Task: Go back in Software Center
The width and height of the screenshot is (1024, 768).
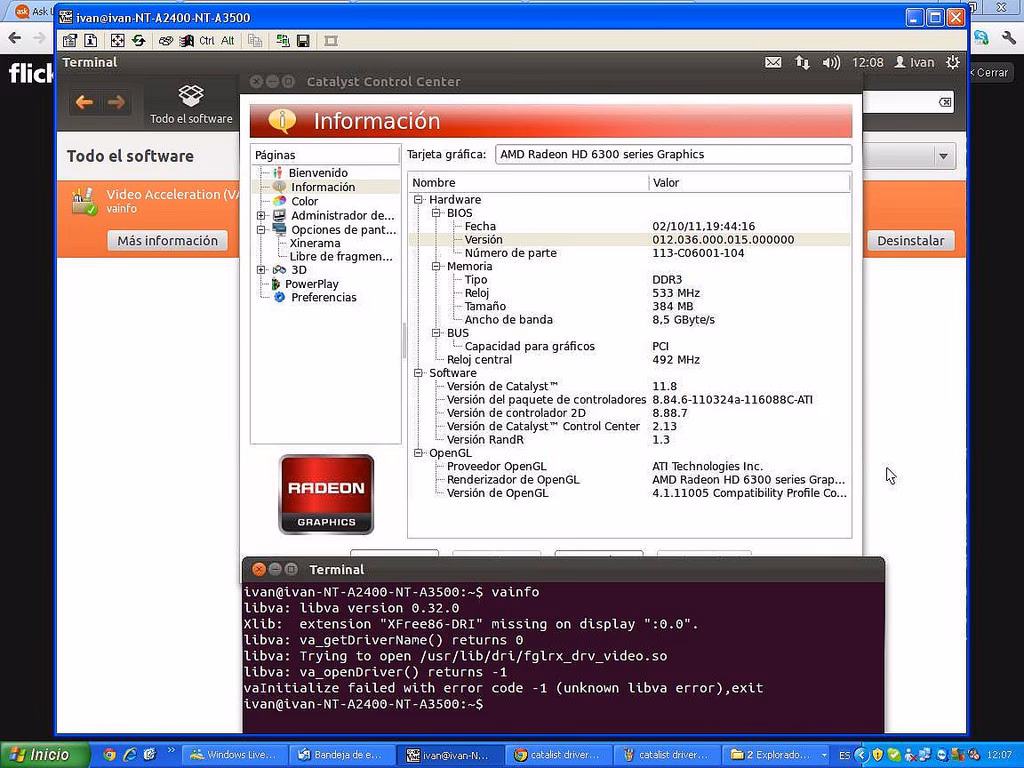Action: [x=84, y=103]
